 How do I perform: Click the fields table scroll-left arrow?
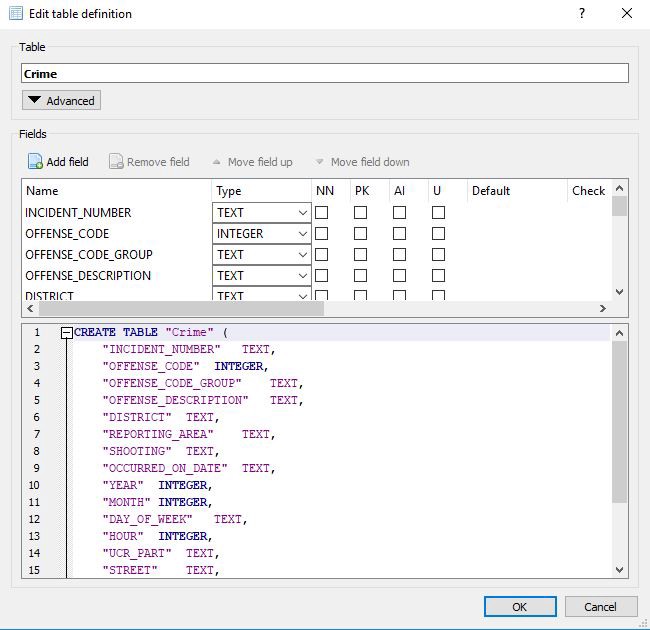(x=30, y=308)
